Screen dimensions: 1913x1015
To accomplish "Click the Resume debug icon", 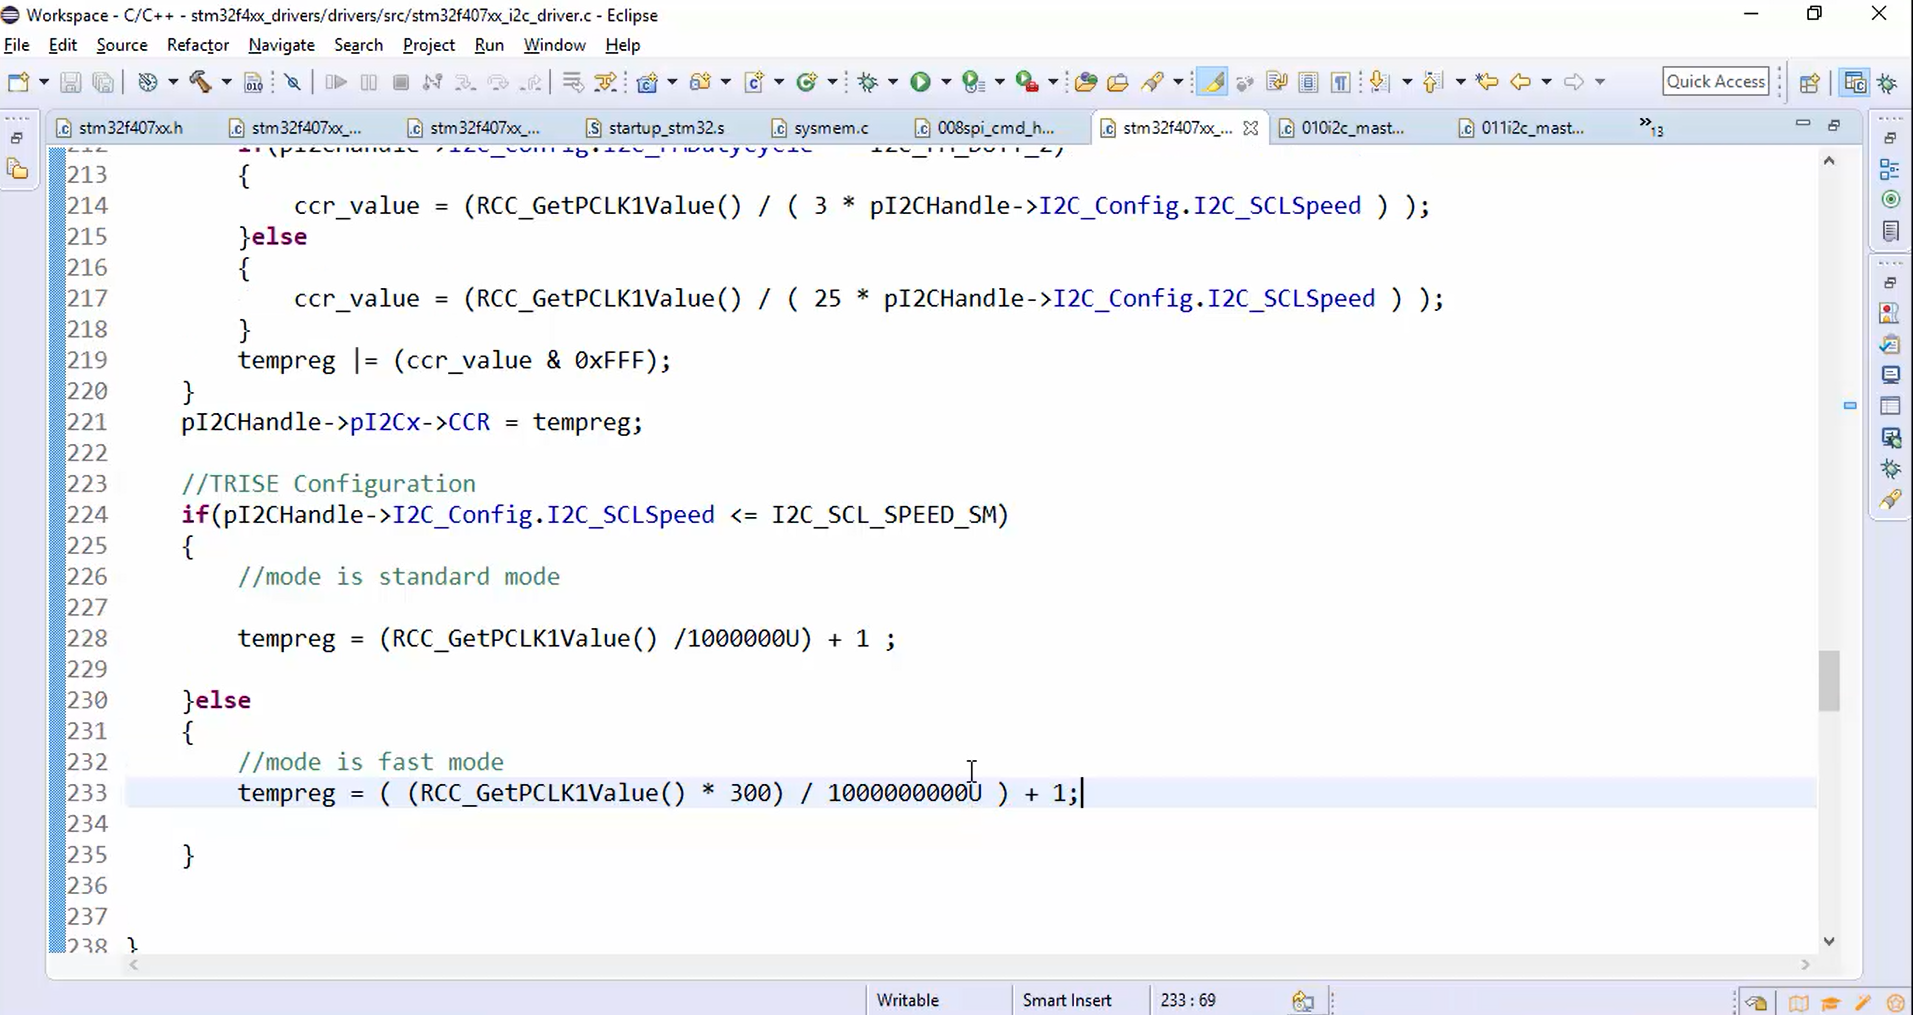I will click(336, 82).
